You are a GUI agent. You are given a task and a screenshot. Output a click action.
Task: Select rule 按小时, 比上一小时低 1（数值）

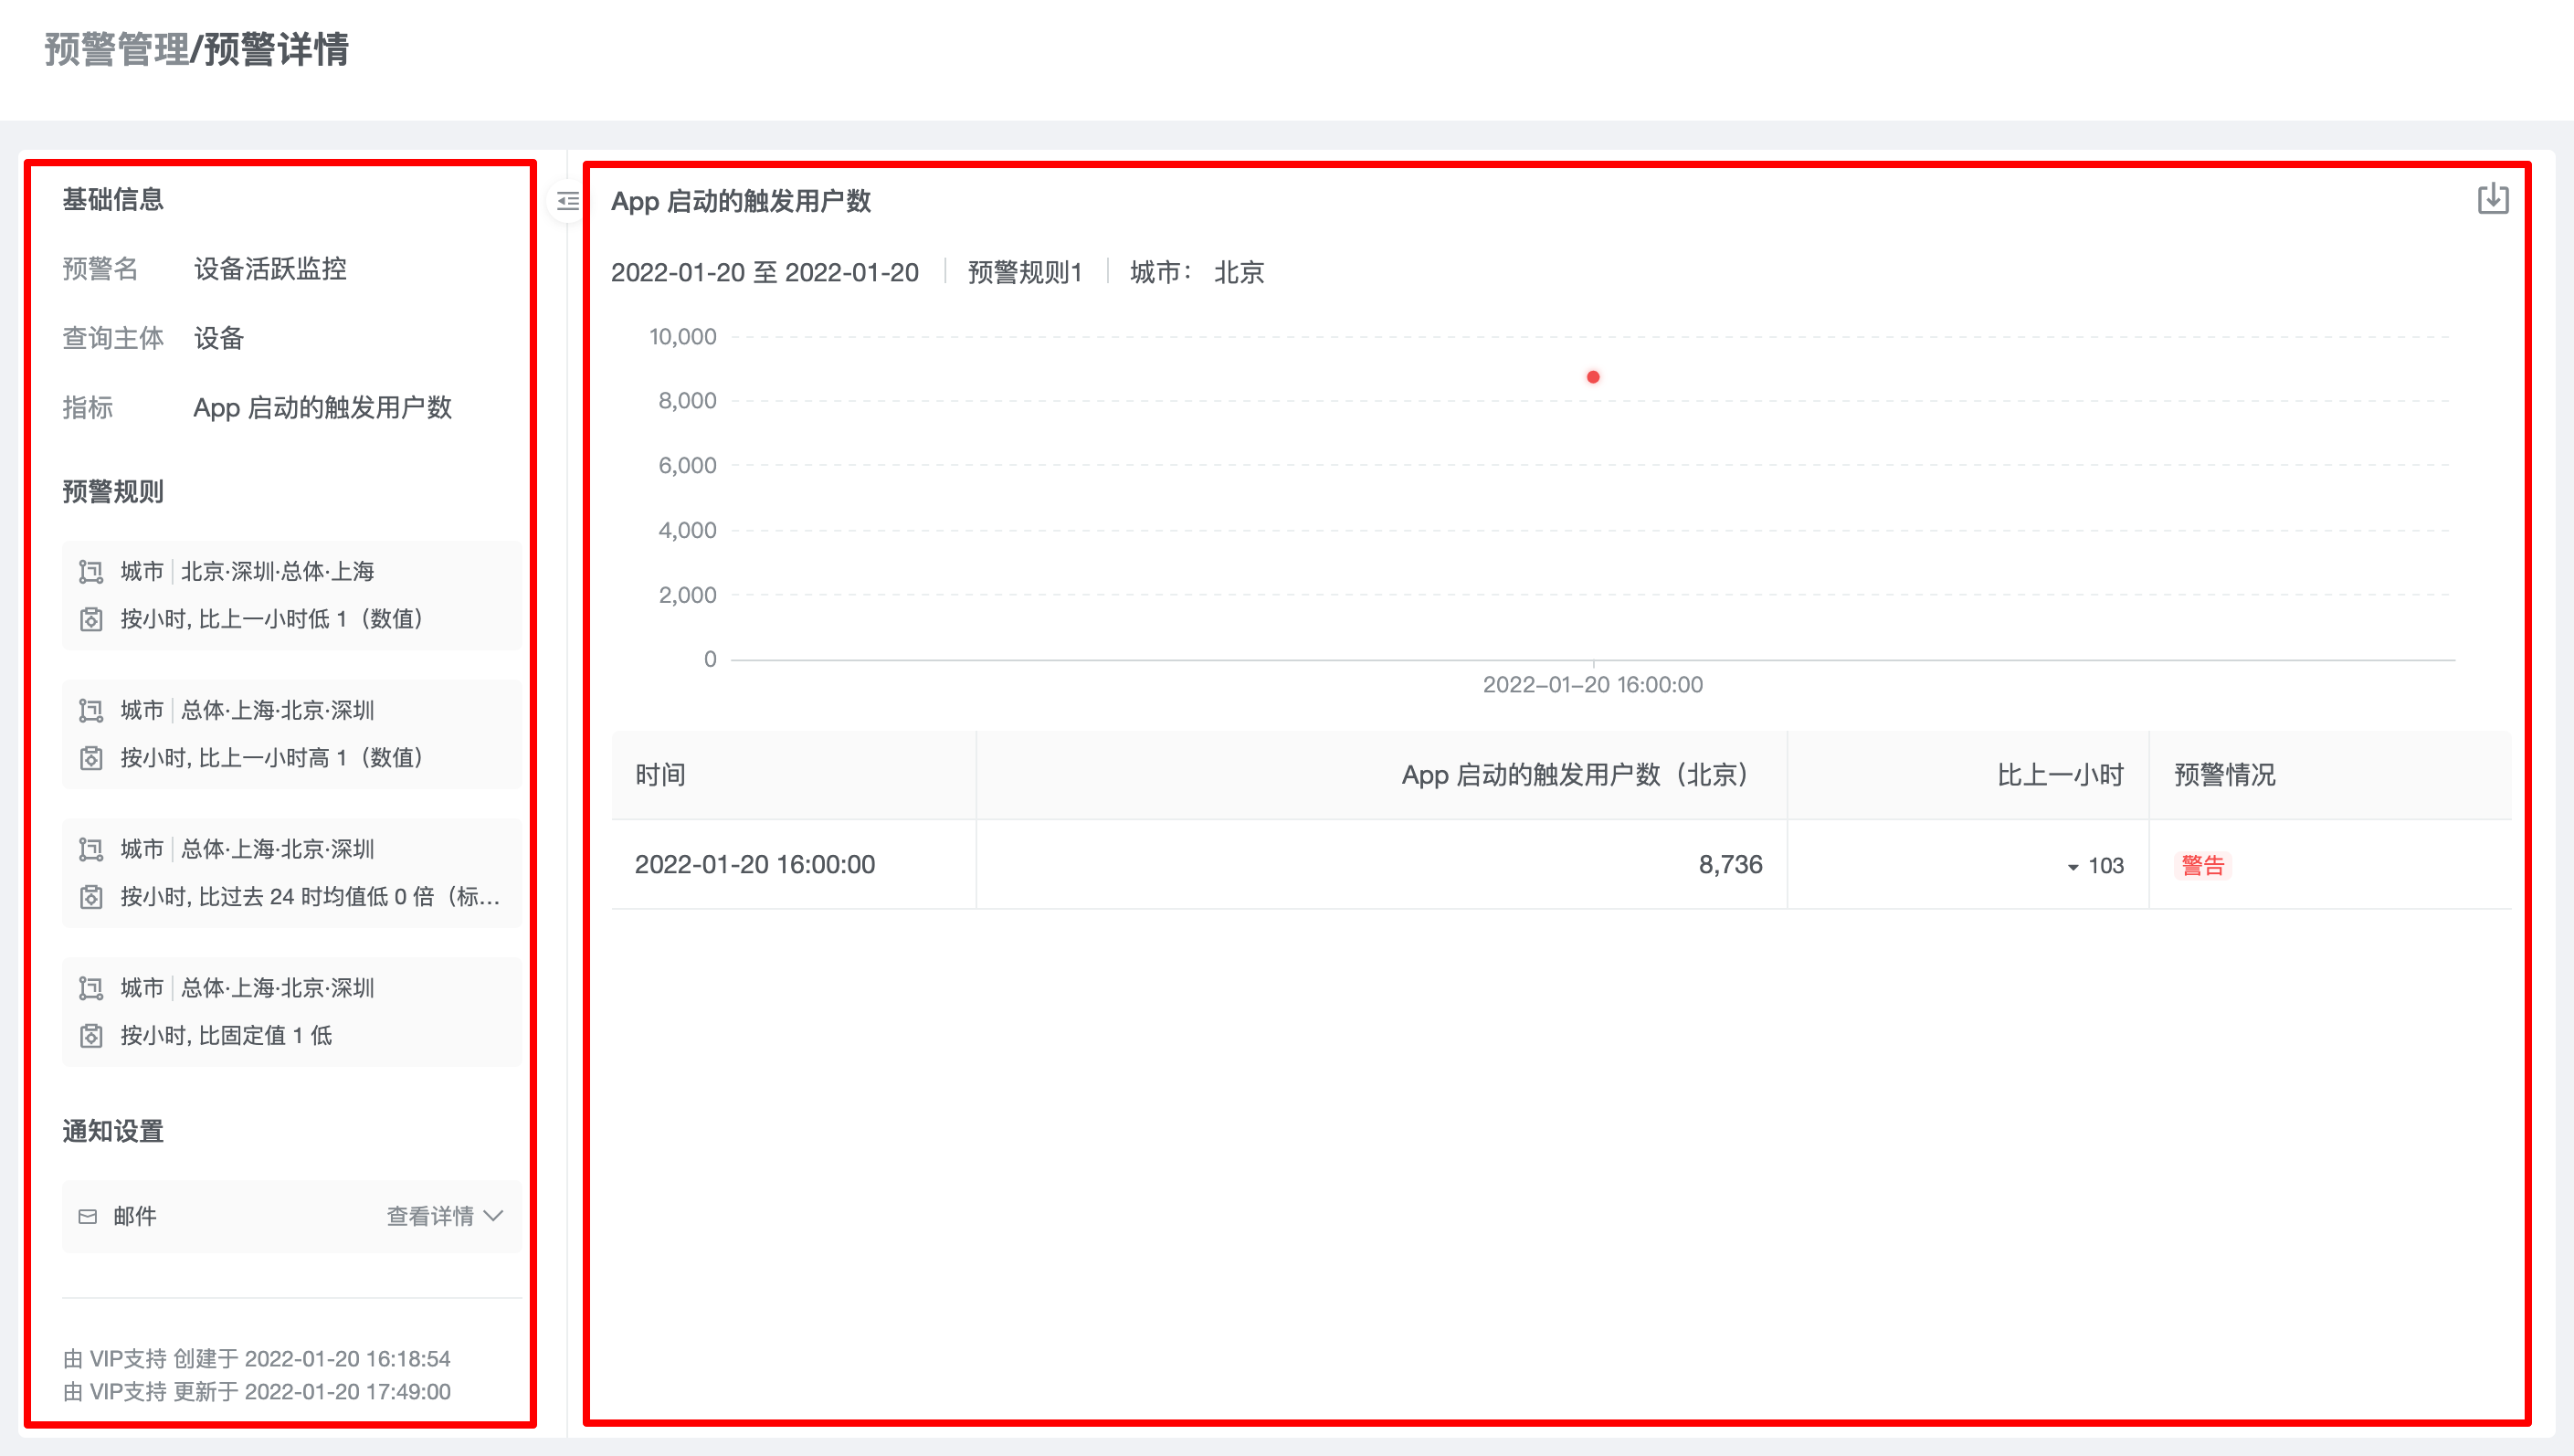(272, 619)
